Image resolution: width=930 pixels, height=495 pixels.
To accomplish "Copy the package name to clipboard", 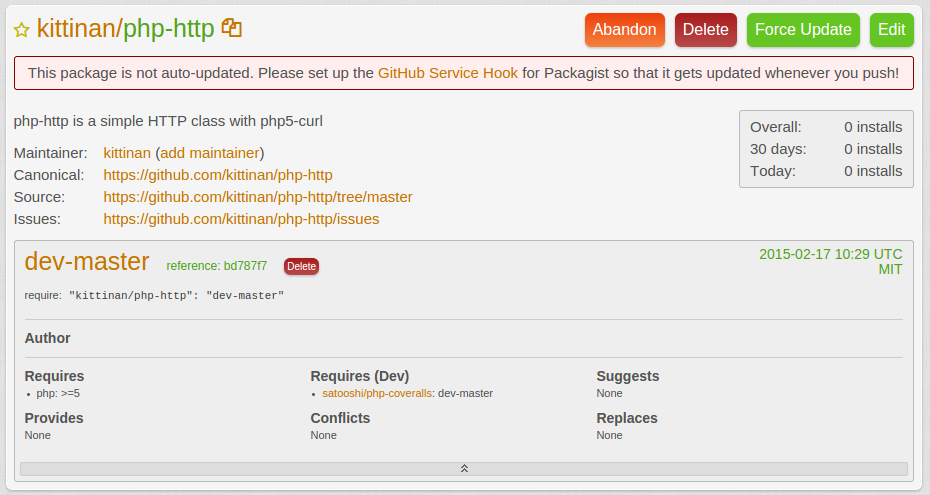I will [232, 28].
